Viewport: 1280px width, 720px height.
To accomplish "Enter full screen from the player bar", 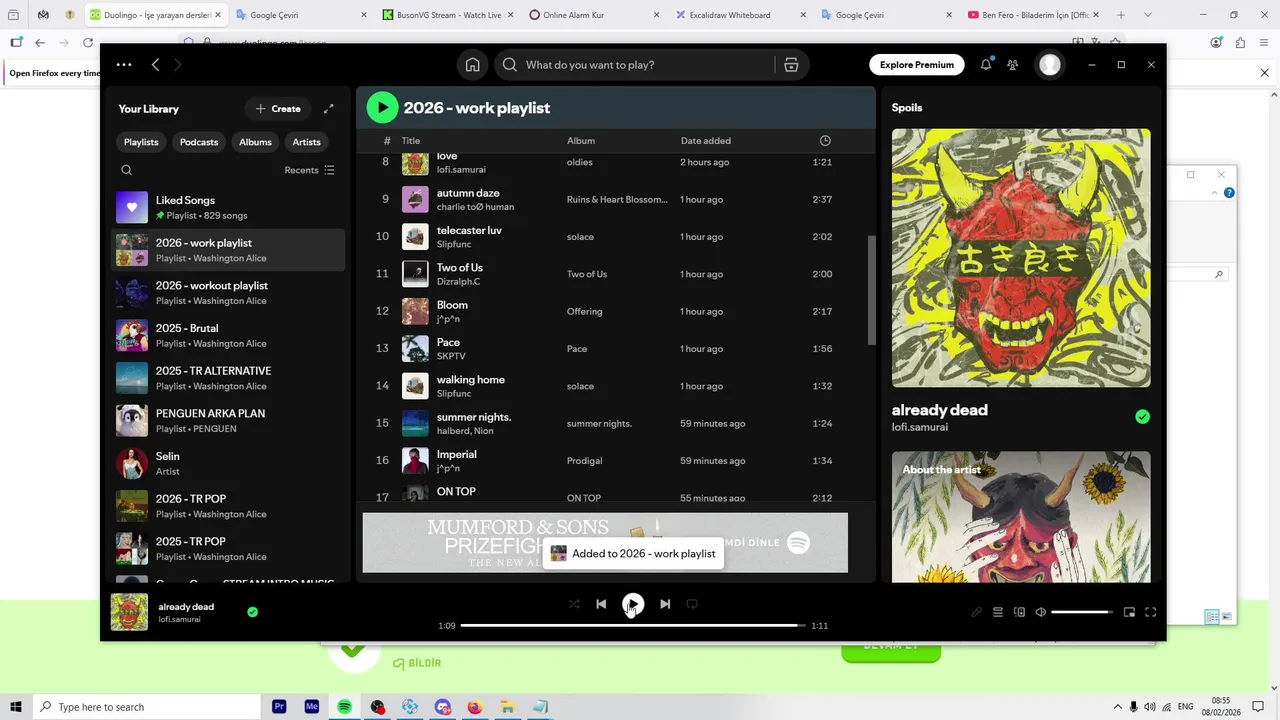I will click(1151, 613).
